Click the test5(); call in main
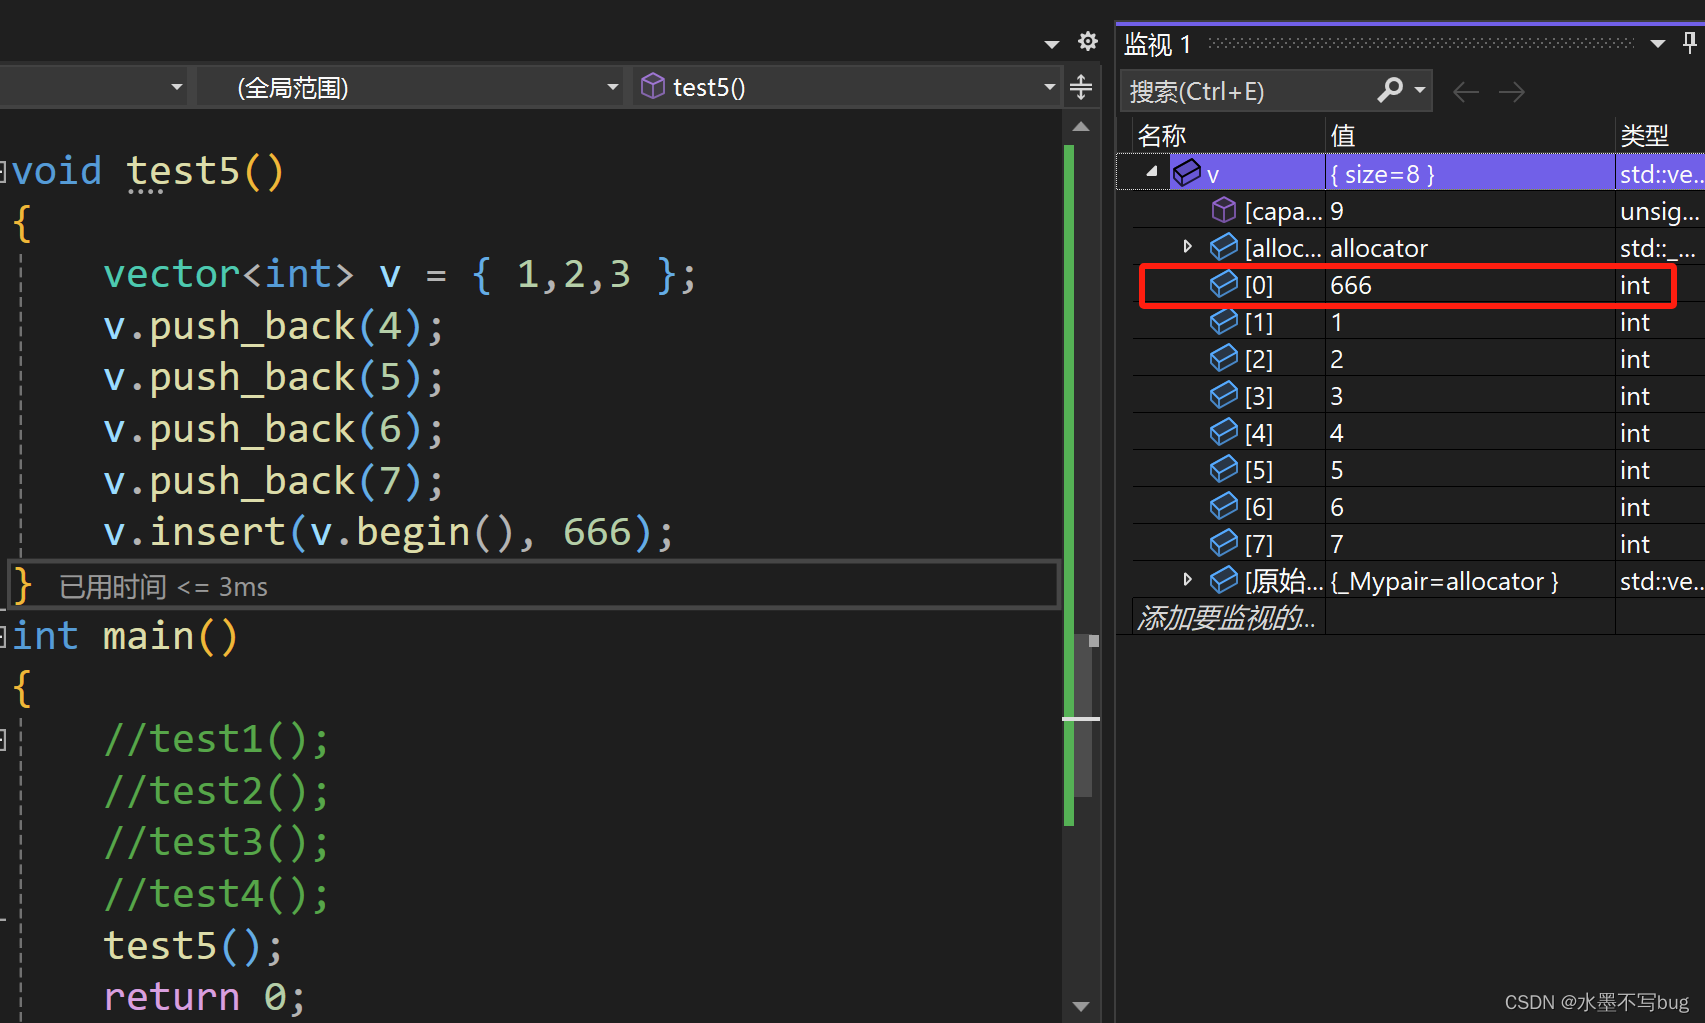The image size is (1705, 1023). click(x=193, y=945)
